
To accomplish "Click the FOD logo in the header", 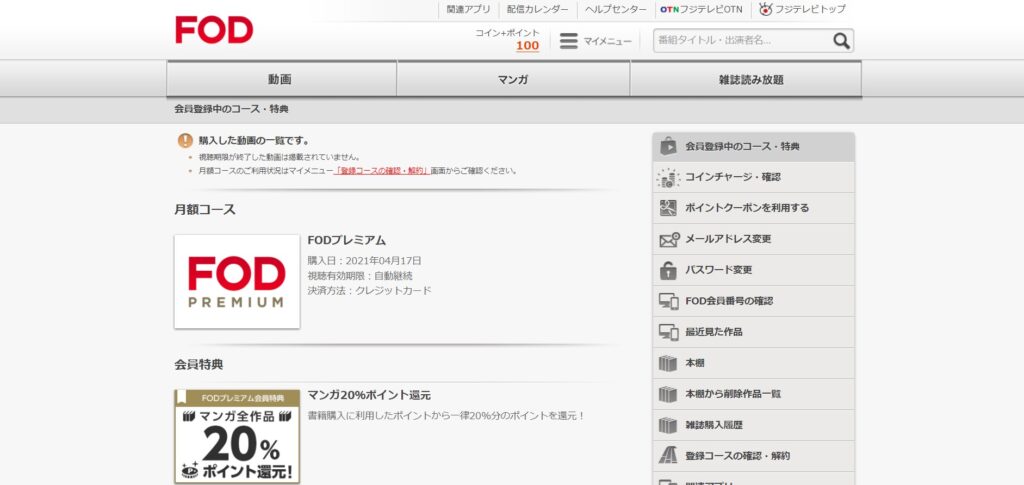I will [x=214, y=30].
